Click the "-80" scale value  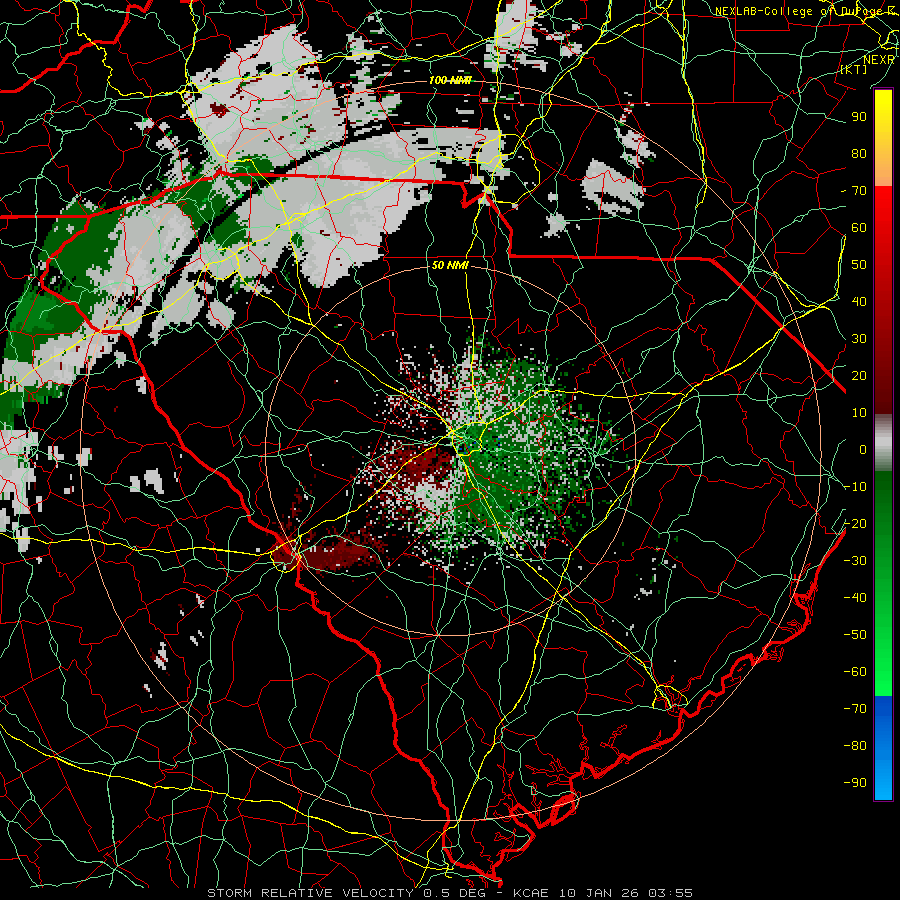tap(855, 746)
